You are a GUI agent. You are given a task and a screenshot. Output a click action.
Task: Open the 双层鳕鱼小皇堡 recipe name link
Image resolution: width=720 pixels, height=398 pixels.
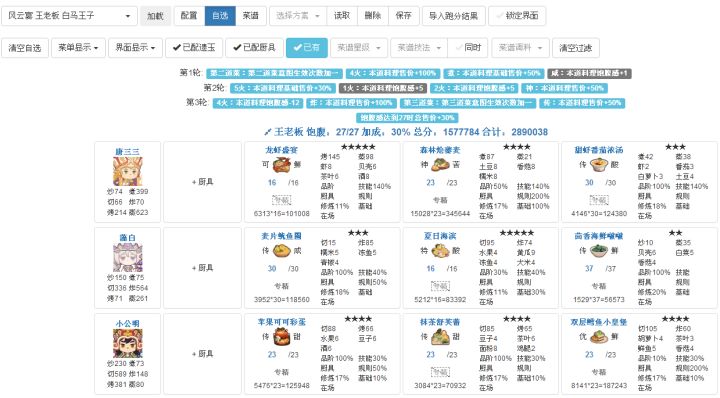[x=599, y=322]
